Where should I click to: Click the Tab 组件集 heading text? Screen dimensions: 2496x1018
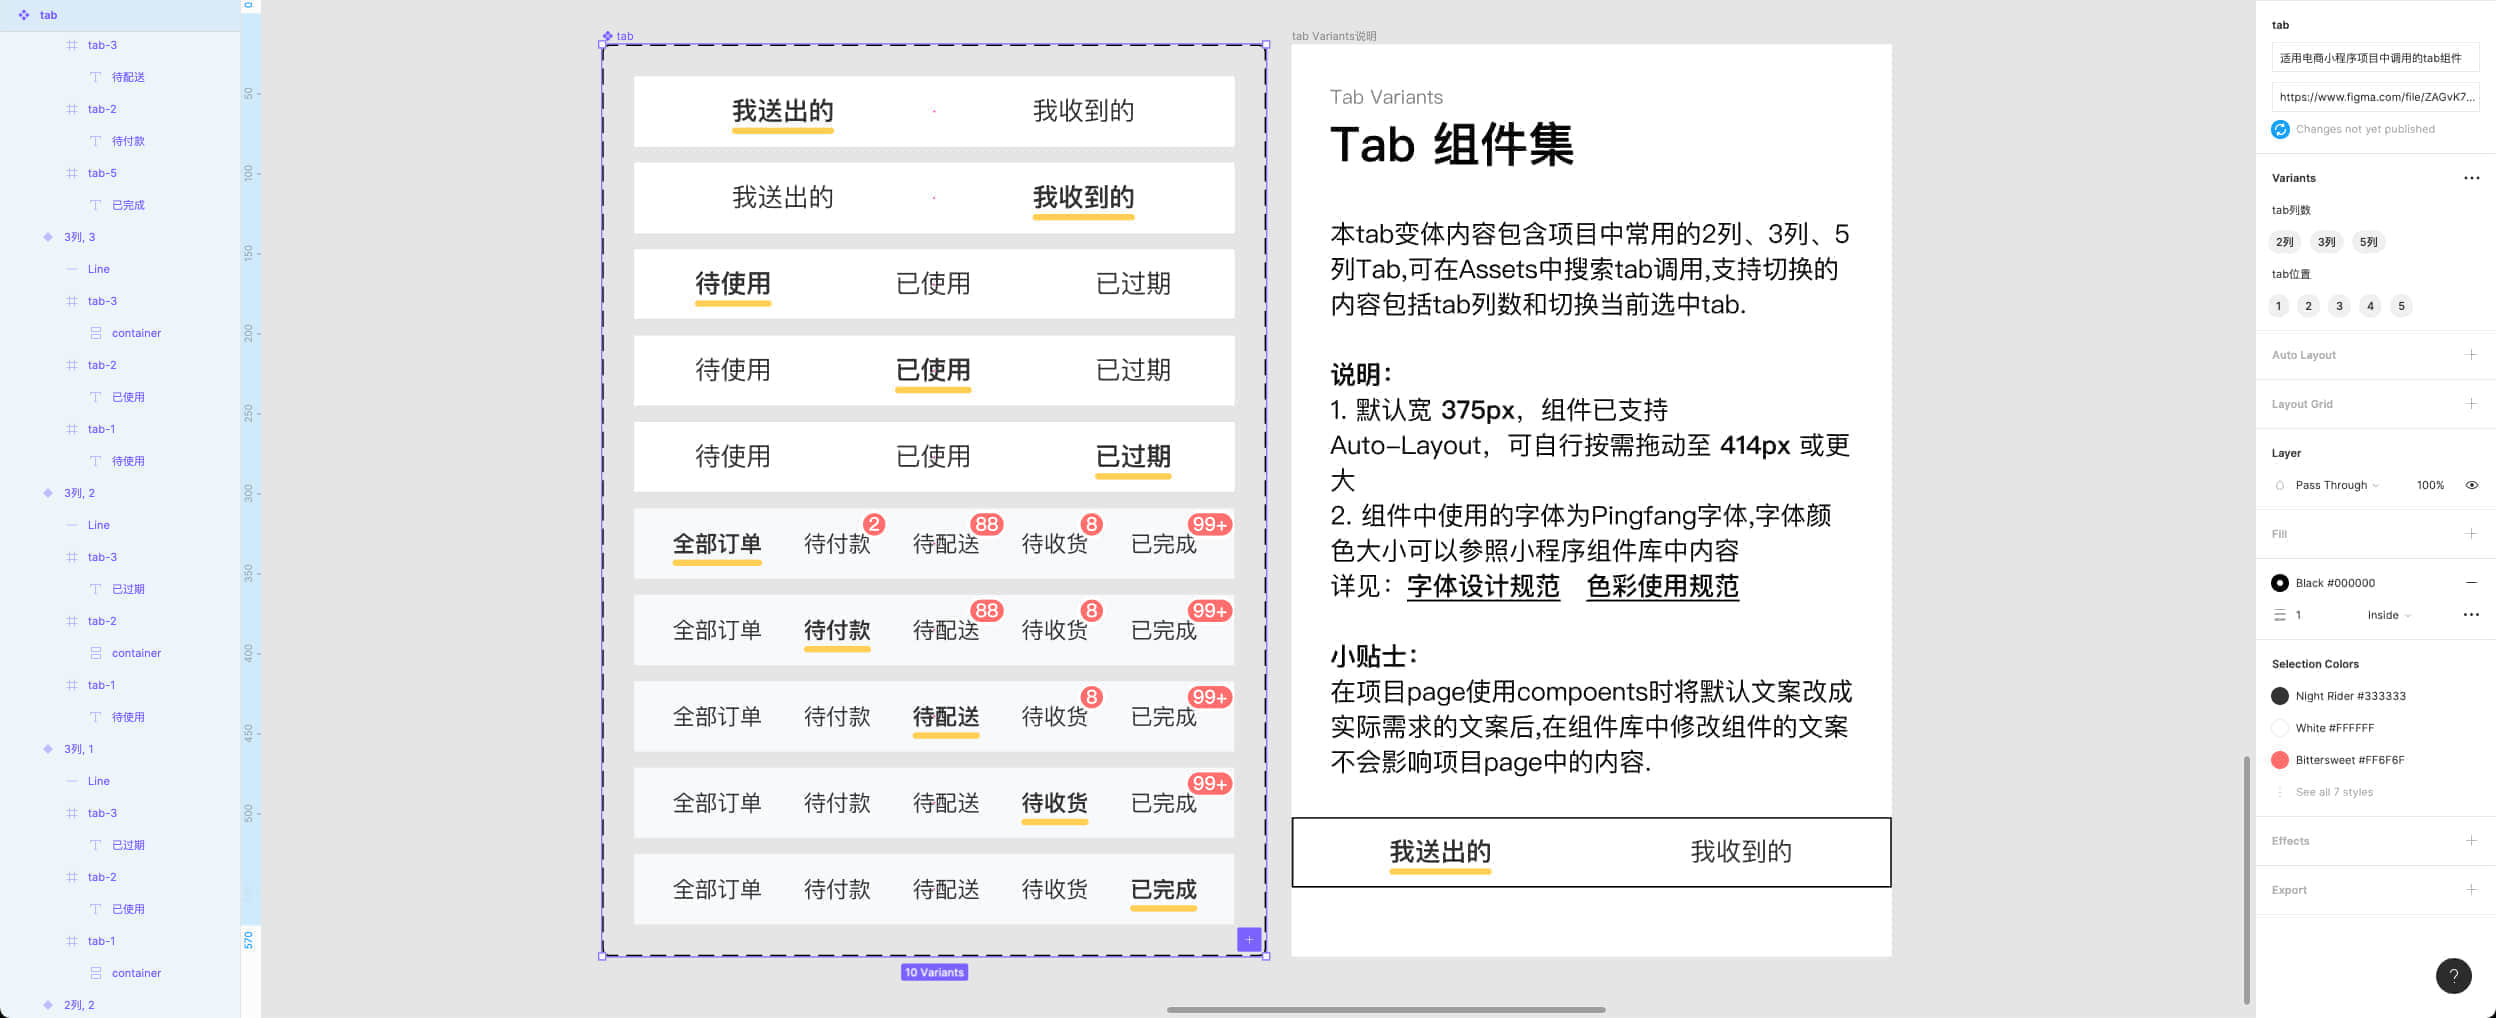(1452, 145)
